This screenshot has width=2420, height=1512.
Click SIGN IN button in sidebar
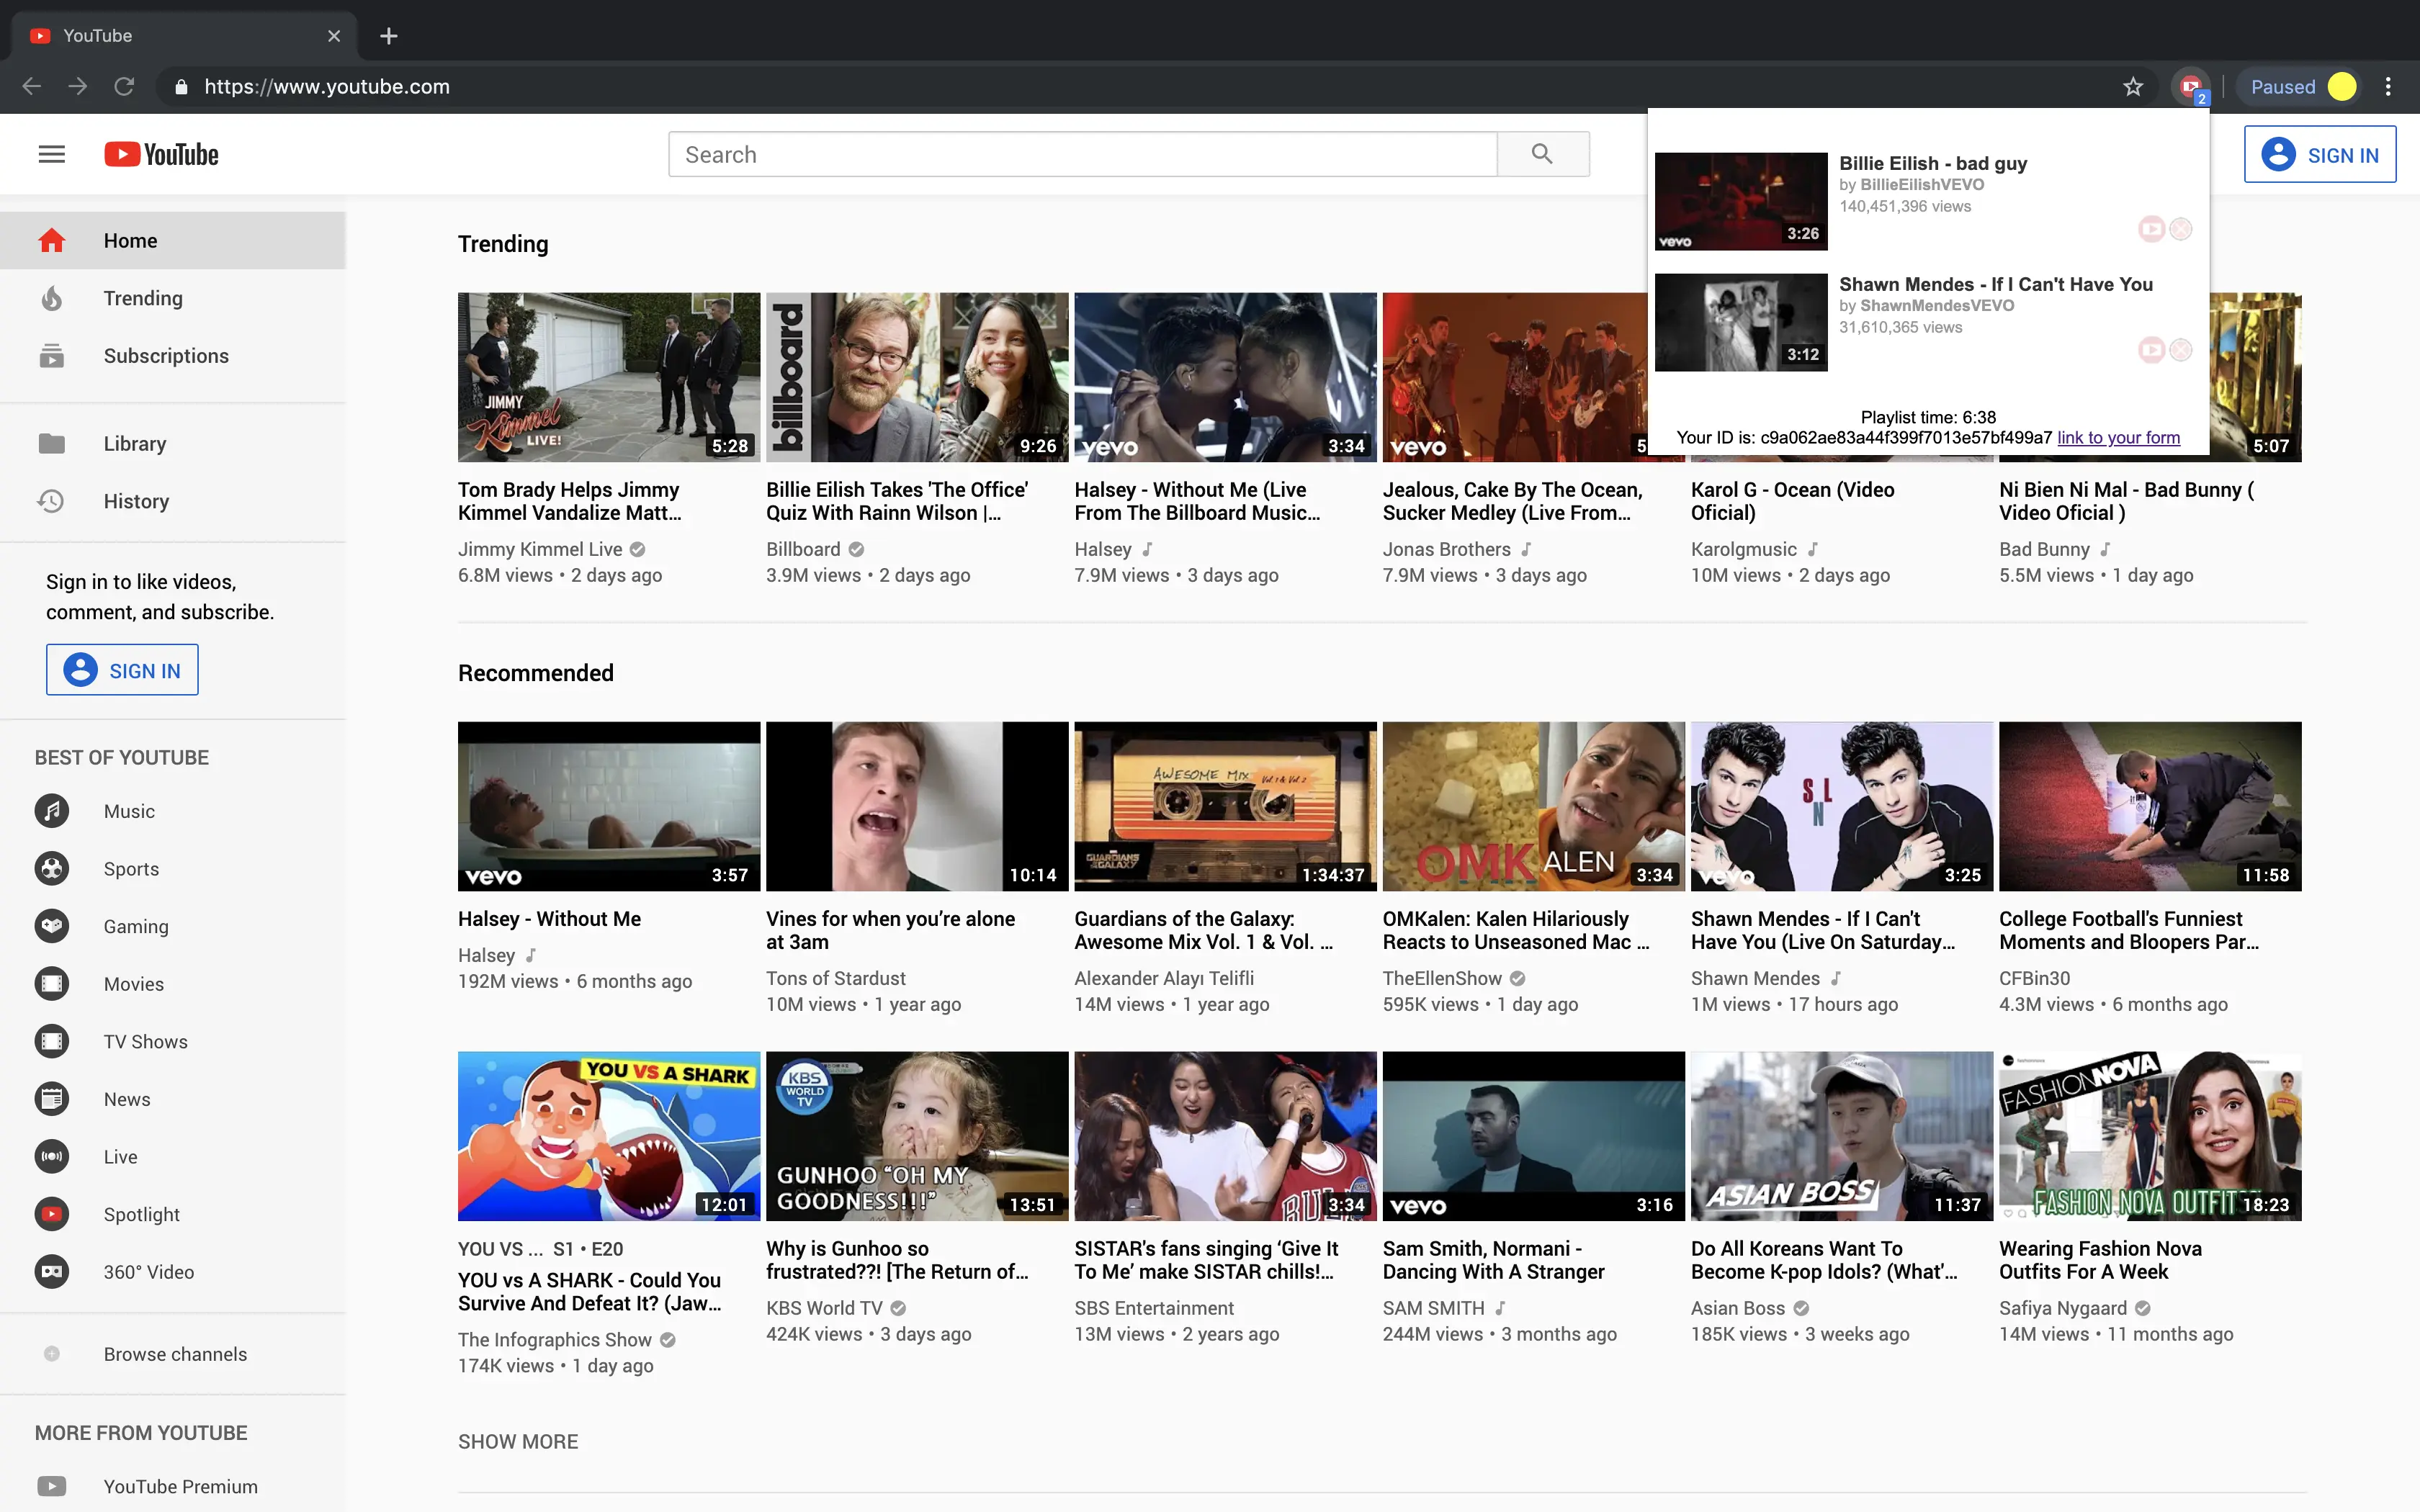pos(122,670)
